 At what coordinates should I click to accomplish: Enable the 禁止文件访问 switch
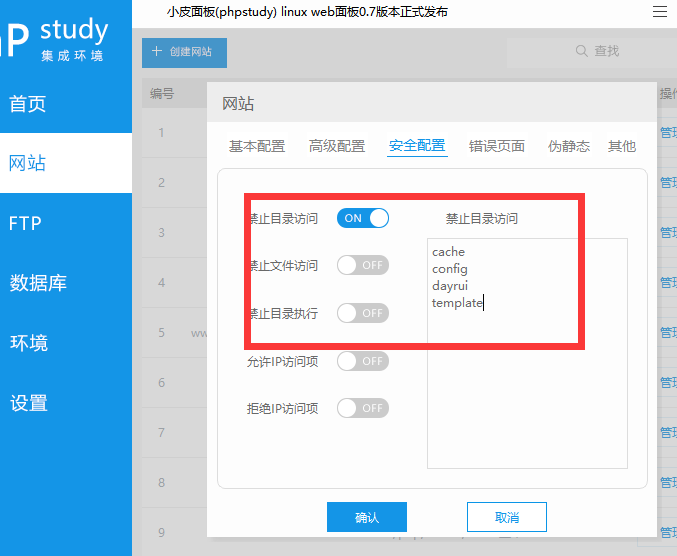(363, 265)
